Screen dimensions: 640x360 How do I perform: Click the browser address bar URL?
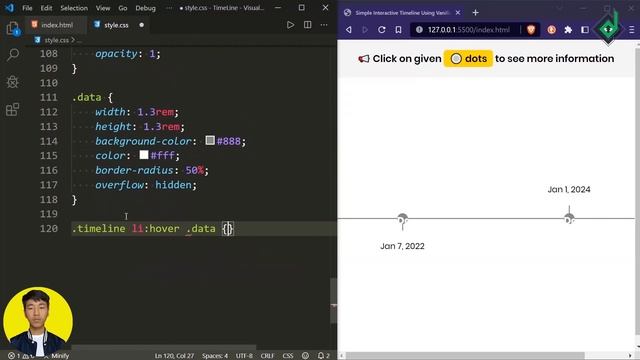469,29
